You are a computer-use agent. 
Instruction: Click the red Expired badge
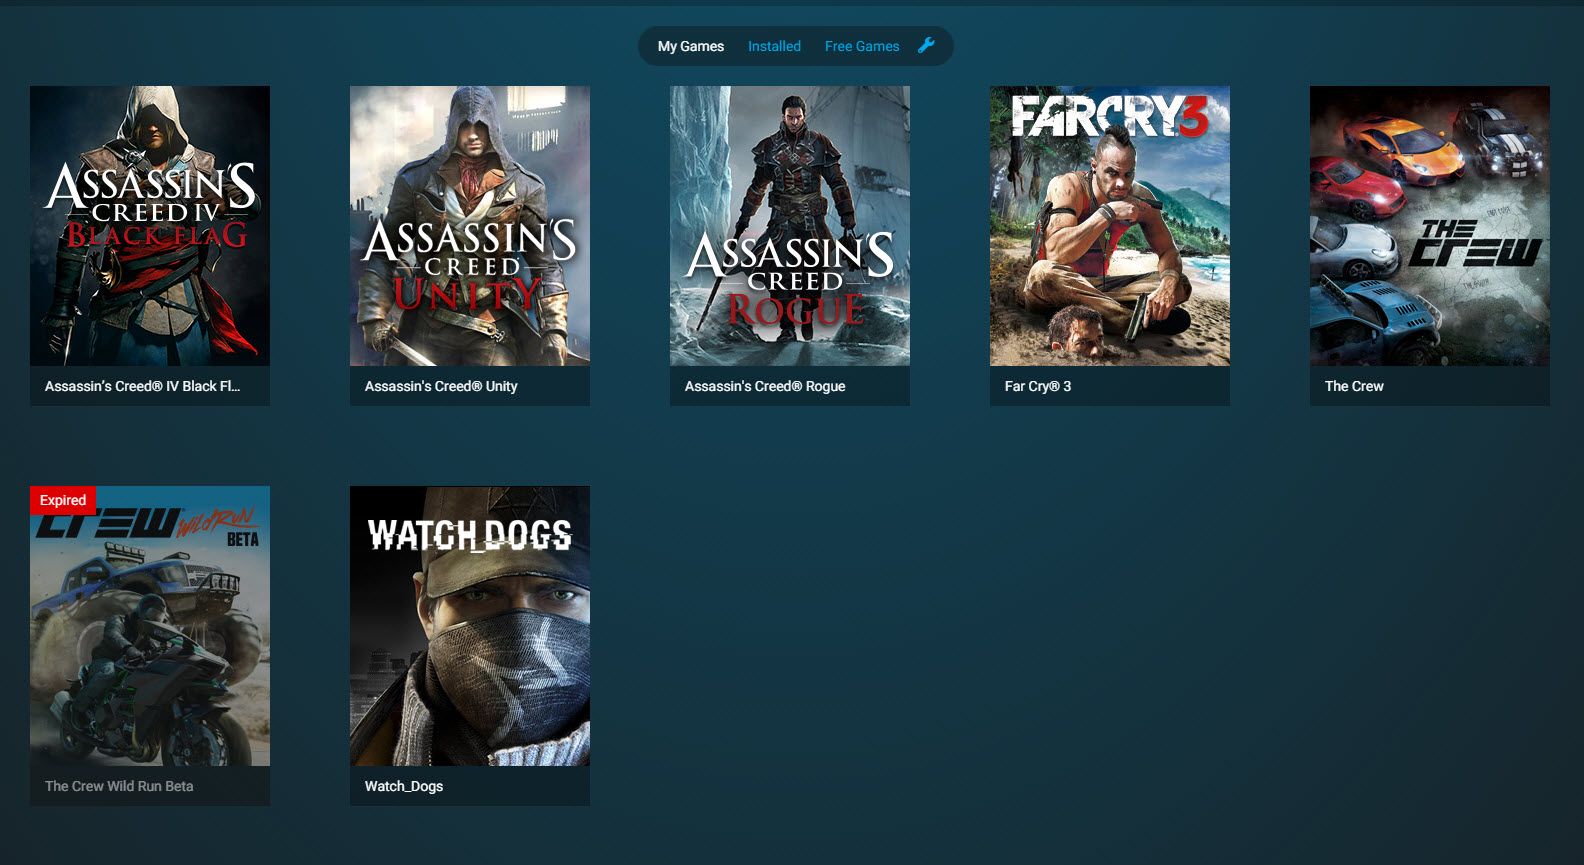(x=63, y=500)
